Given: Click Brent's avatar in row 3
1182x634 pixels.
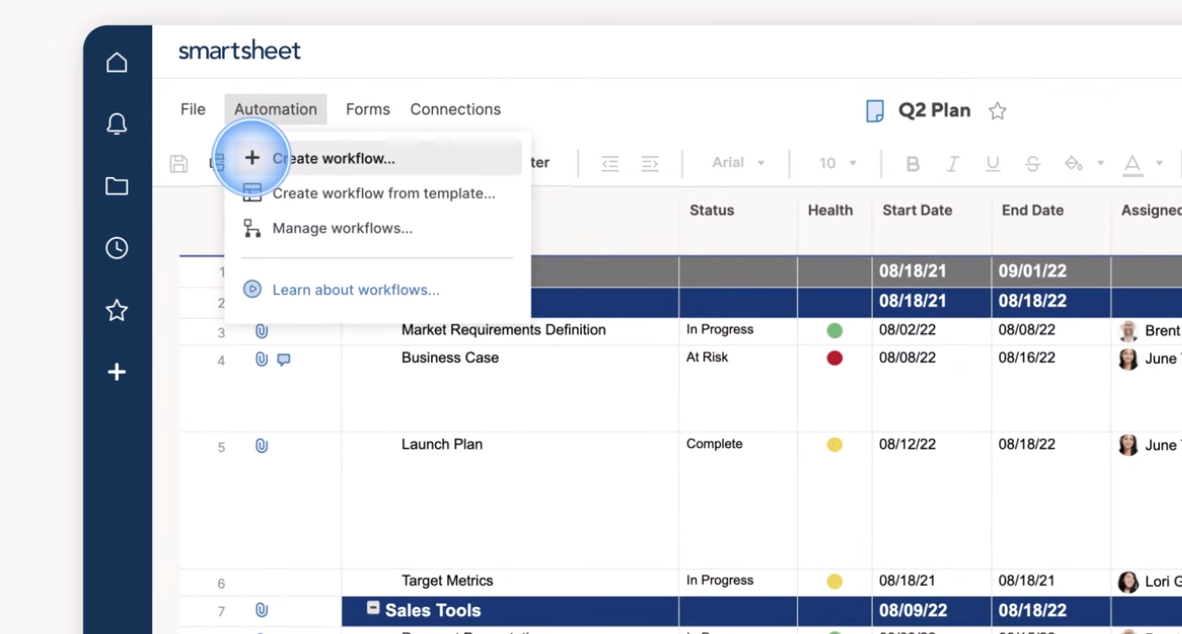Looking at the screenshot, I should (1128, 331).
